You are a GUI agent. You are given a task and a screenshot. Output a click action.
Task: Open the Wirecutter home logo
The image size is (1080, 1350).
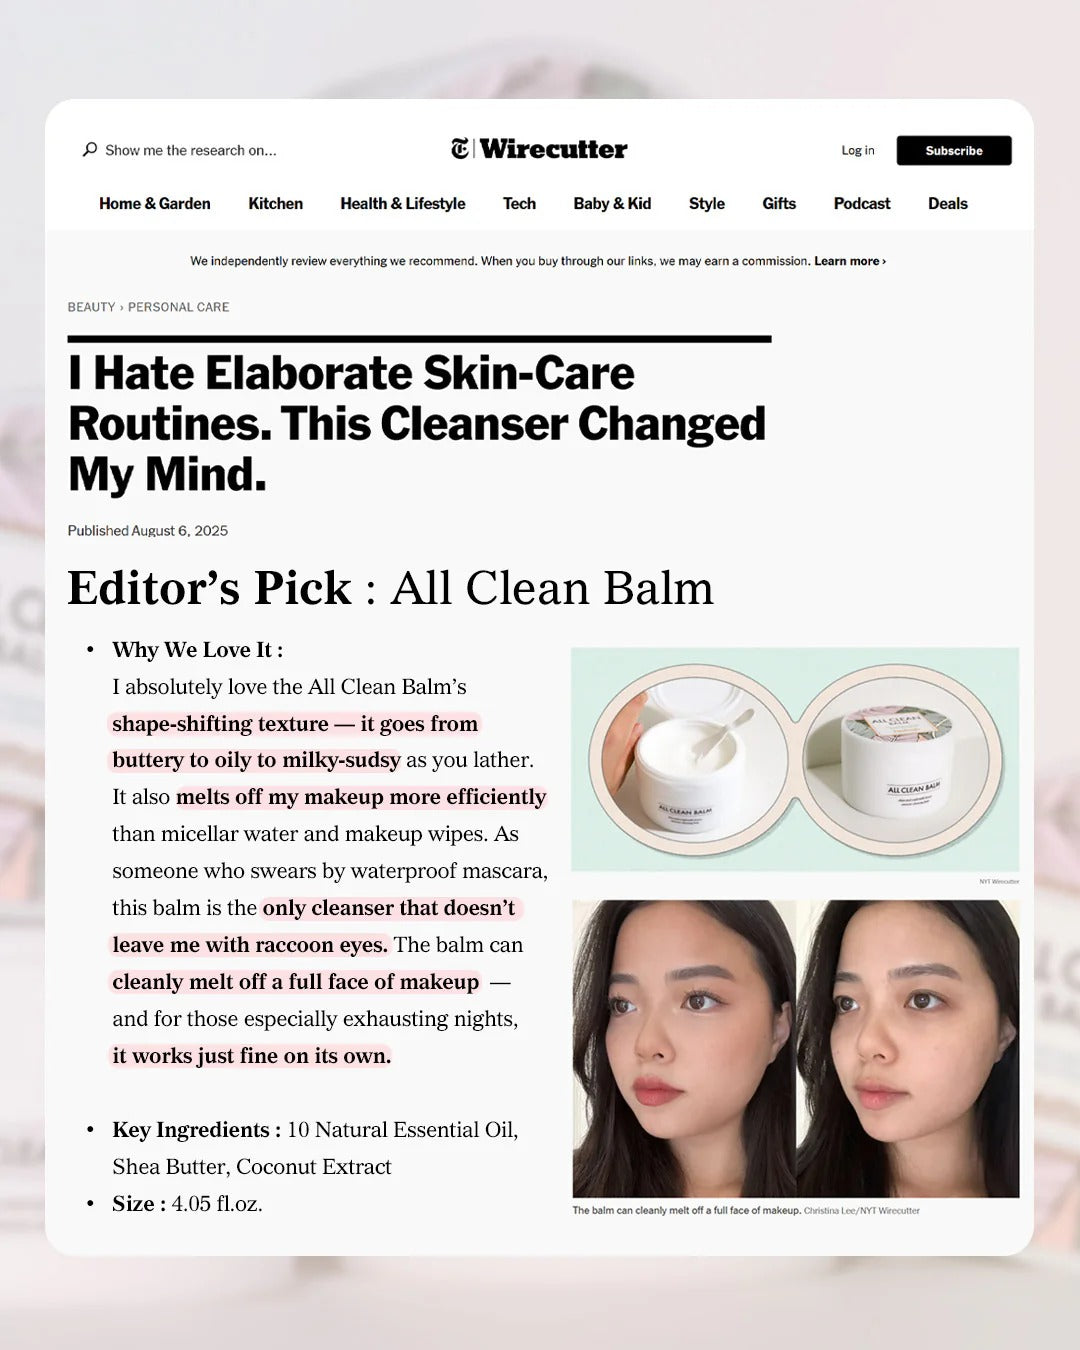click(x=554, y=149)
